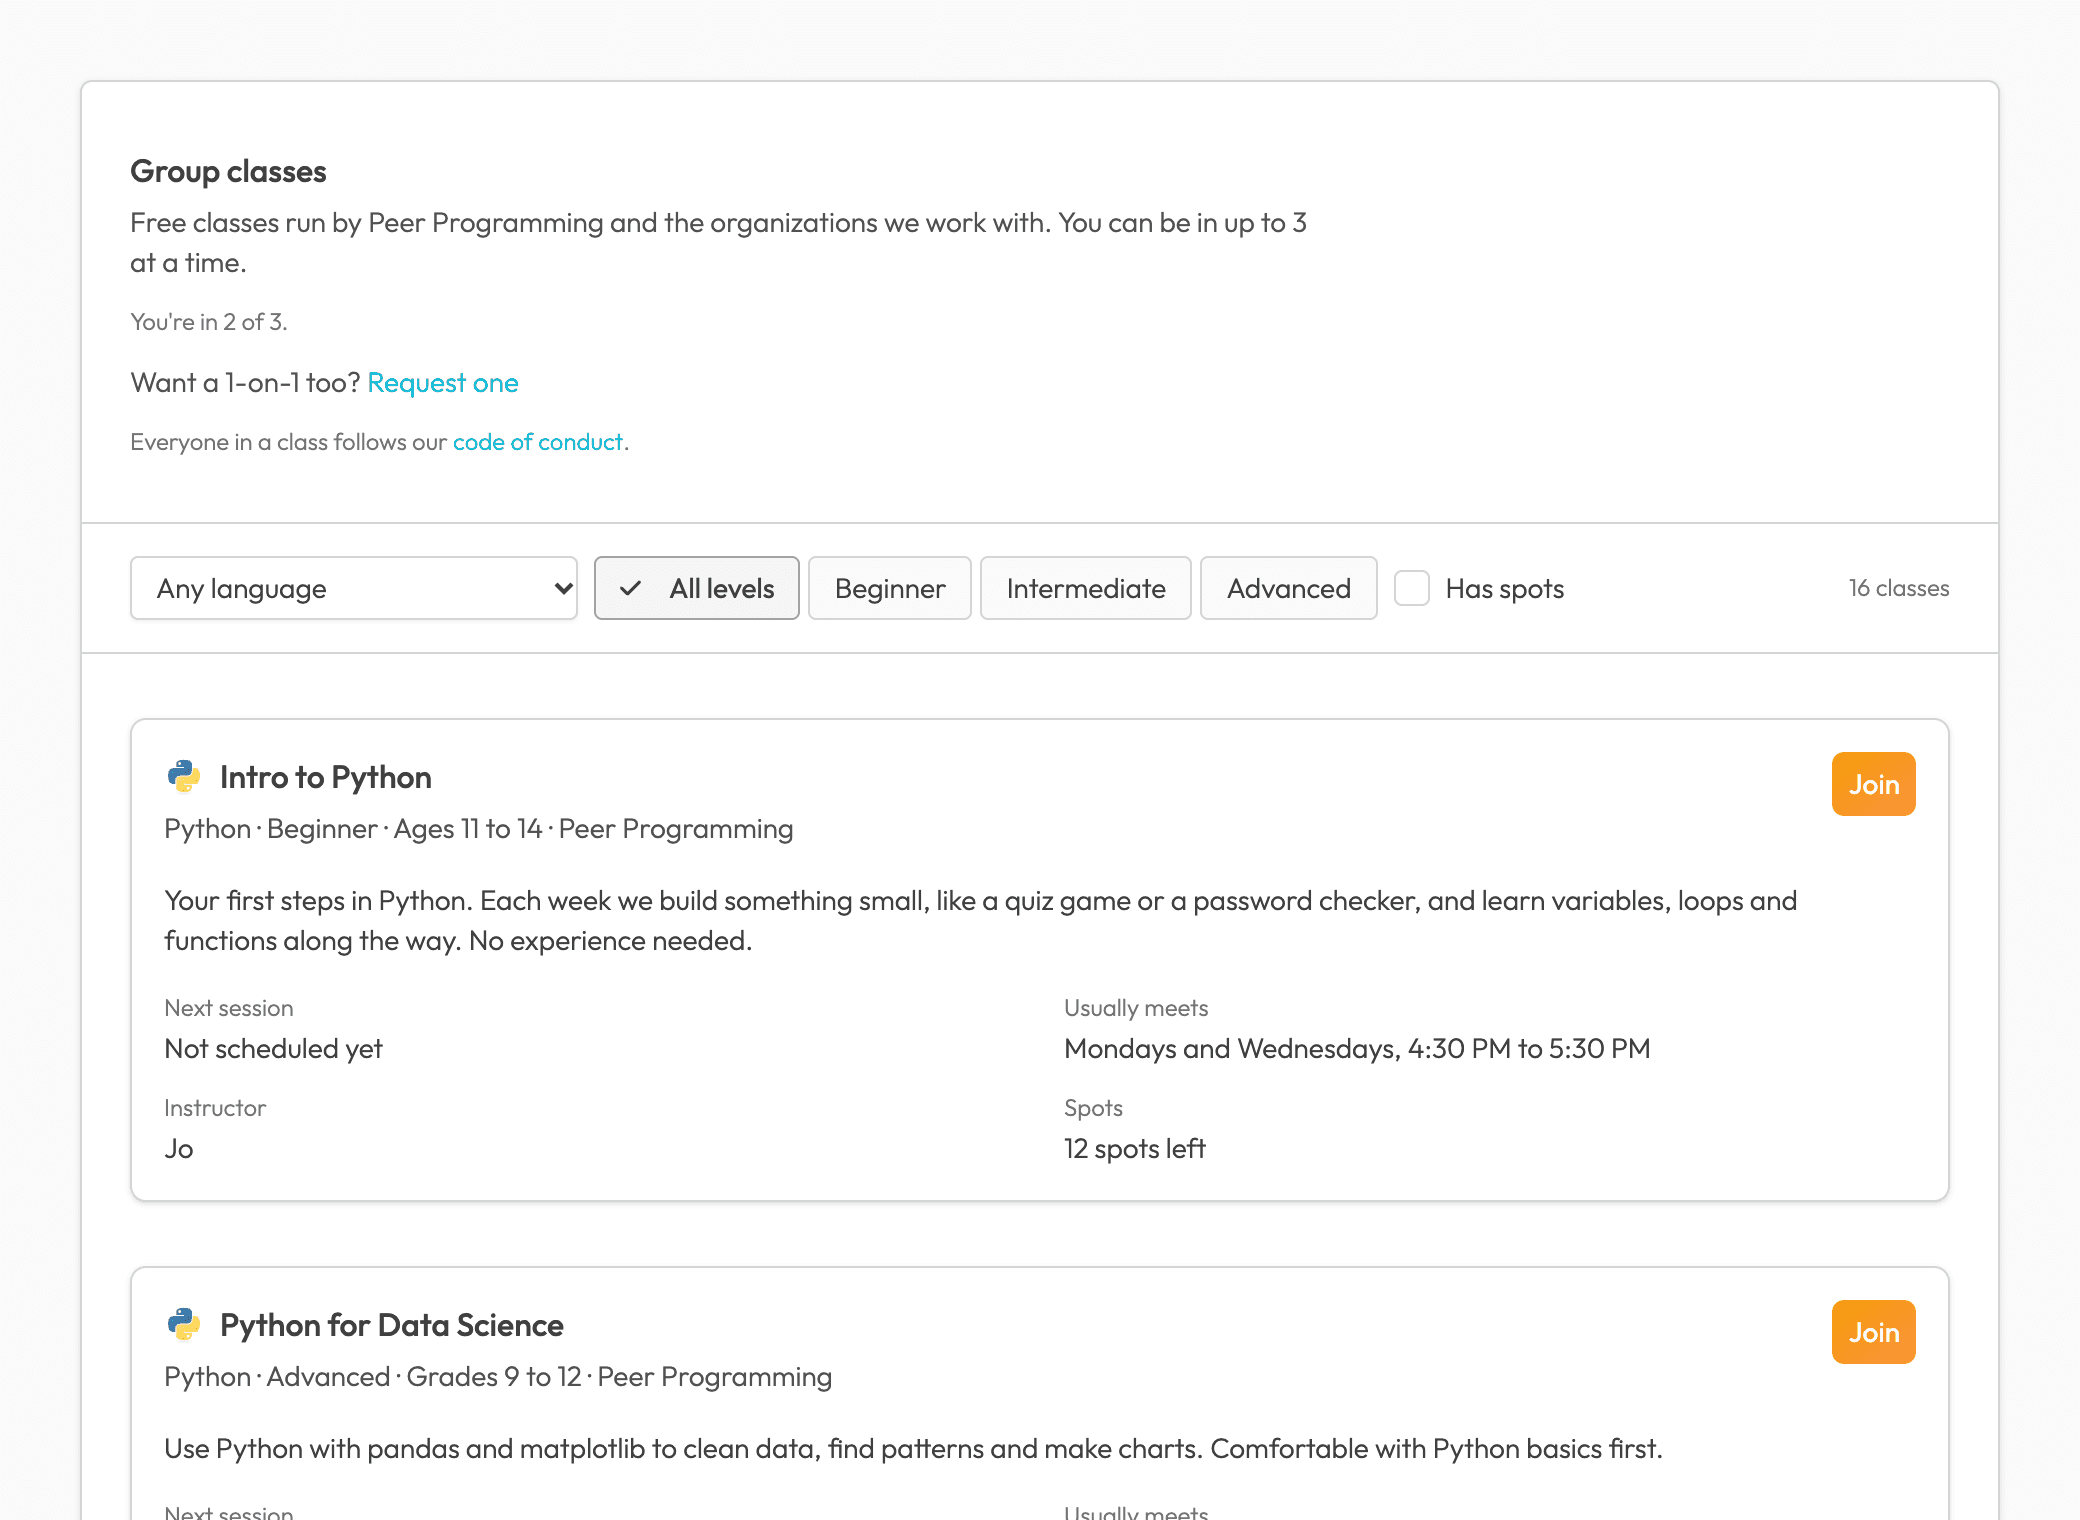Click the Group classes heading
Screen dimensions: 2080x1520
pyautogui.click(x=228, y=171)
